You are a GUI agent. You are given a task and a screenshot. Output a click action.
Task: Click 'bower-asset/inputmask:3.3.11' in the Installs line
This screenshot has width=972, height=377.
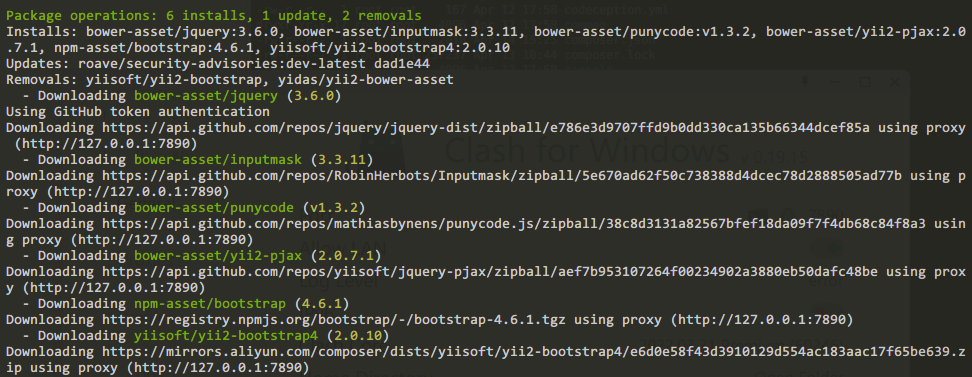click(x=410, y=31)
